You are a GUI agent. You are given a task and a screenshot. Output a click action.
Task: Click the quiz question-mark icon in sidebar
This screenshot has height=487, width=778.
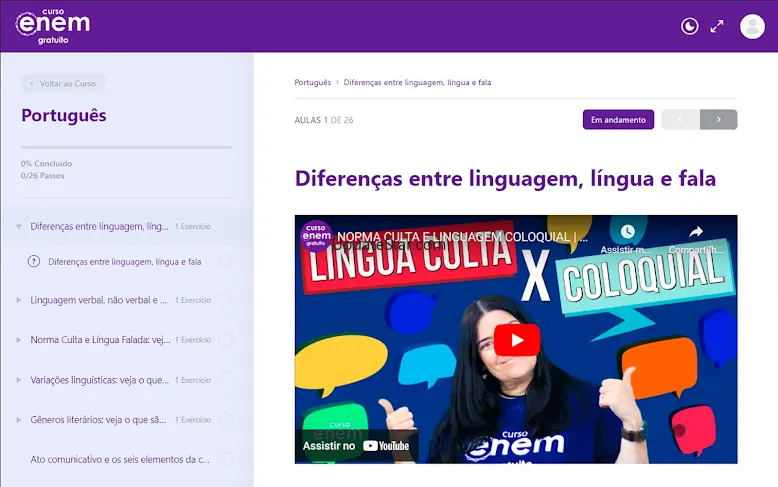[x=34, y=261]
